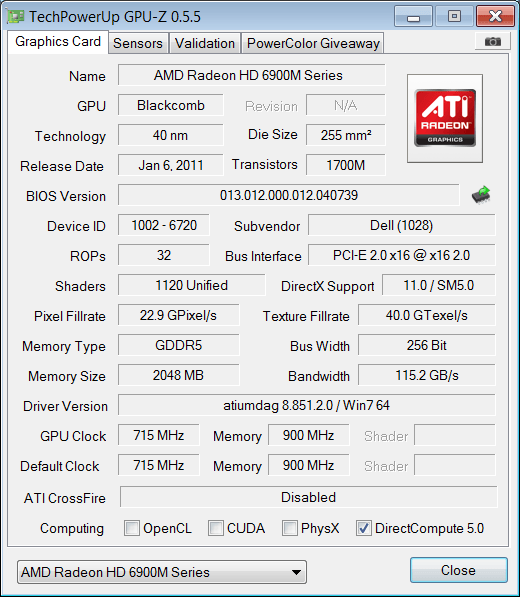Click the GPU Clock row Memory value 900 MHz
This screenshot has height=597, width=520.
(x=308, y=435)
